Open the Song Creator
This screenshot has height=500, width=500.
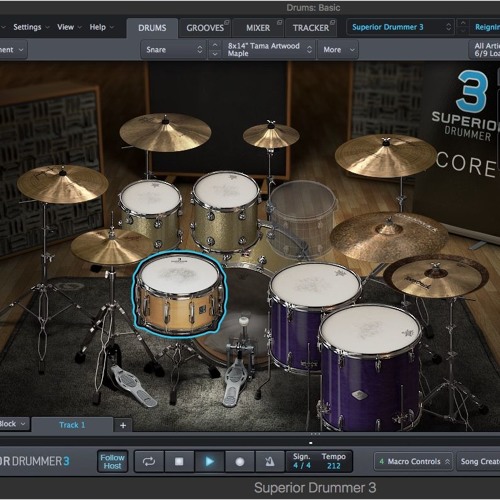[479, 462]
